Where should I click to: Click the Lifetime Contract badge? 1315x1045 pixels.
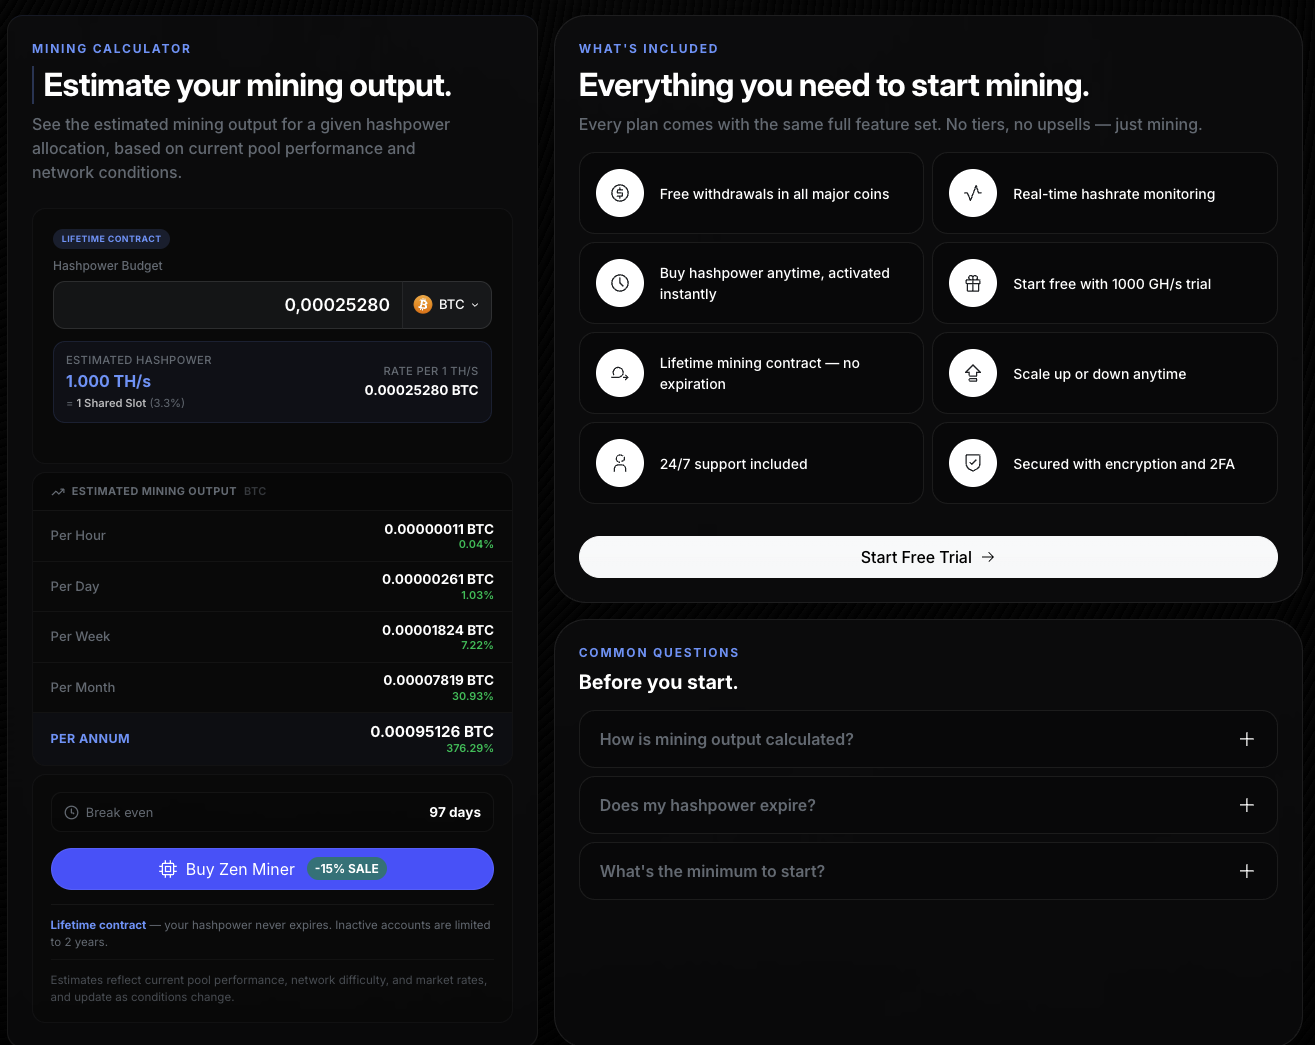[111, 239]
